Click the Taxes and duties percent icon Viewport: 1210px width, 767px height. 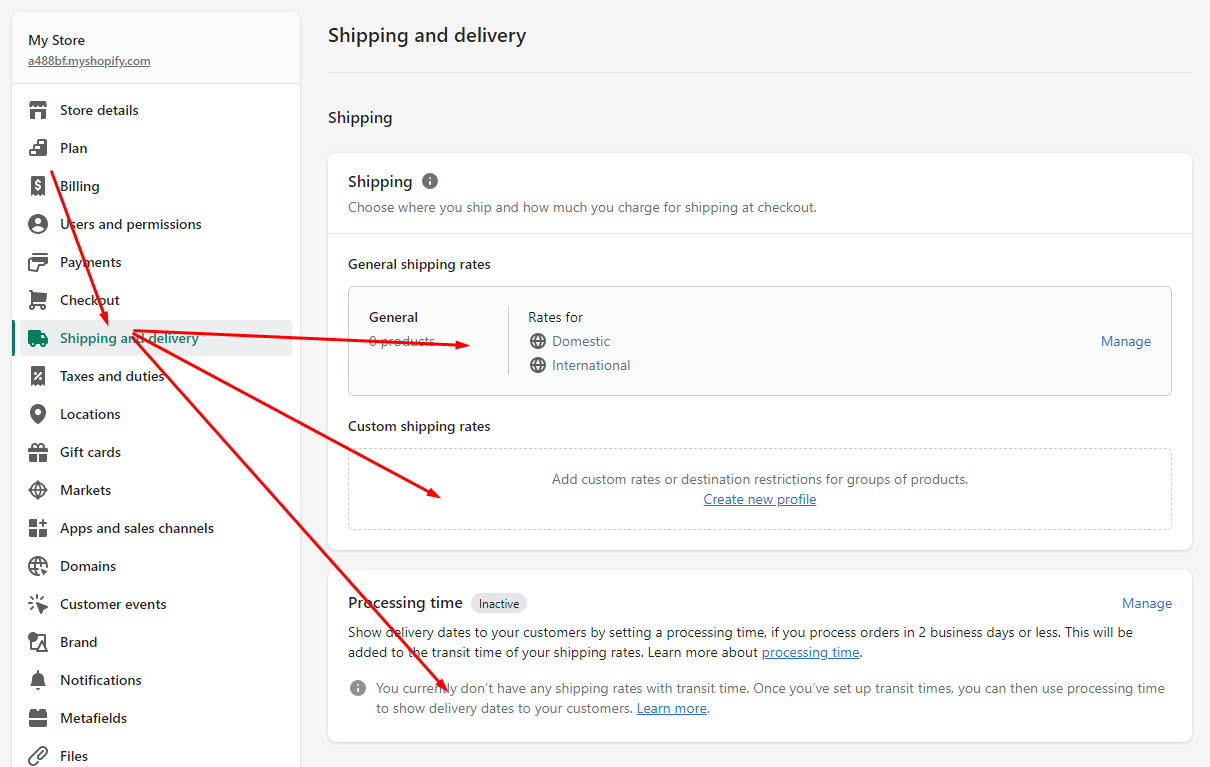pyautogui.click(x=38, y=376)
